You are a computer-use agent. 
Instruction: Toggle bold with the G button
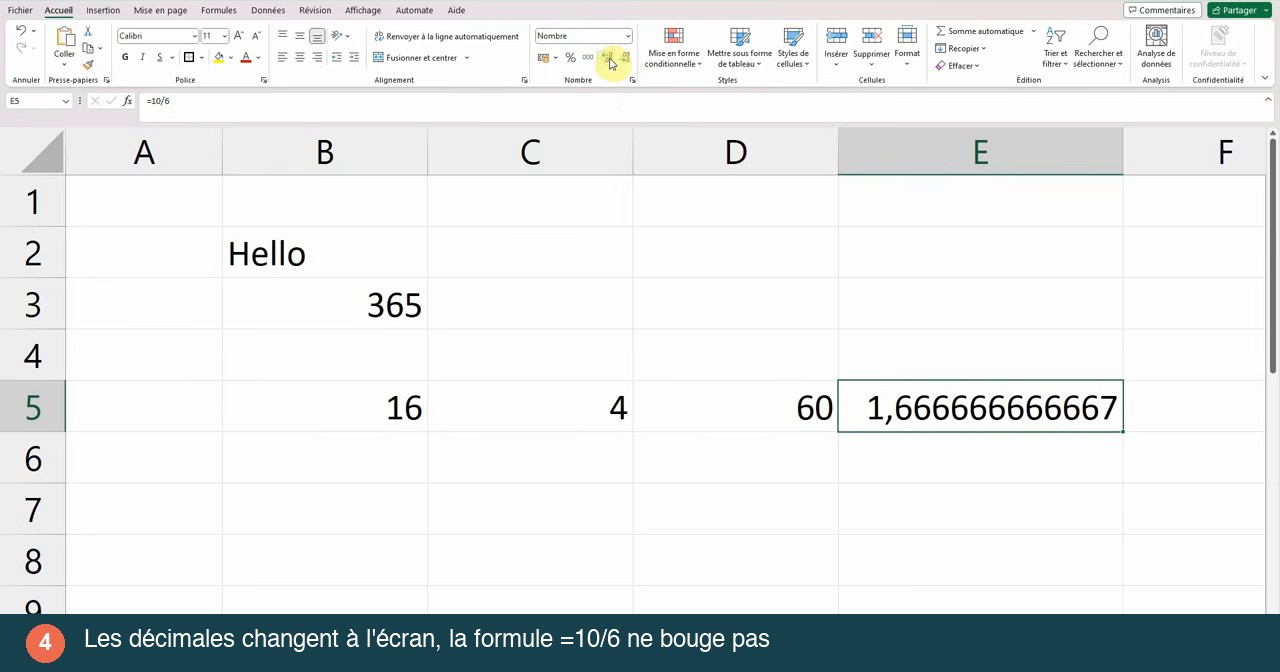point(125,58)
